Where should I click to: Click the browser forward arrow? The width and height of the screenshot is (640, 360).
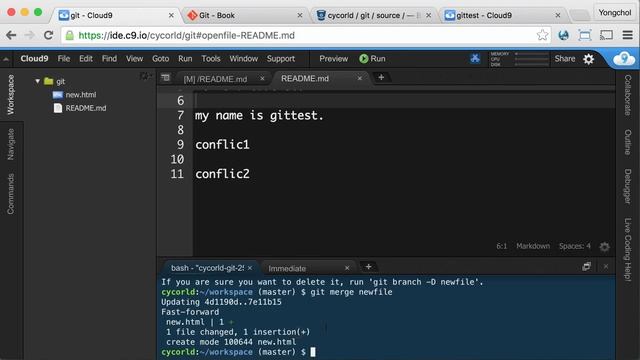[29, 36]
